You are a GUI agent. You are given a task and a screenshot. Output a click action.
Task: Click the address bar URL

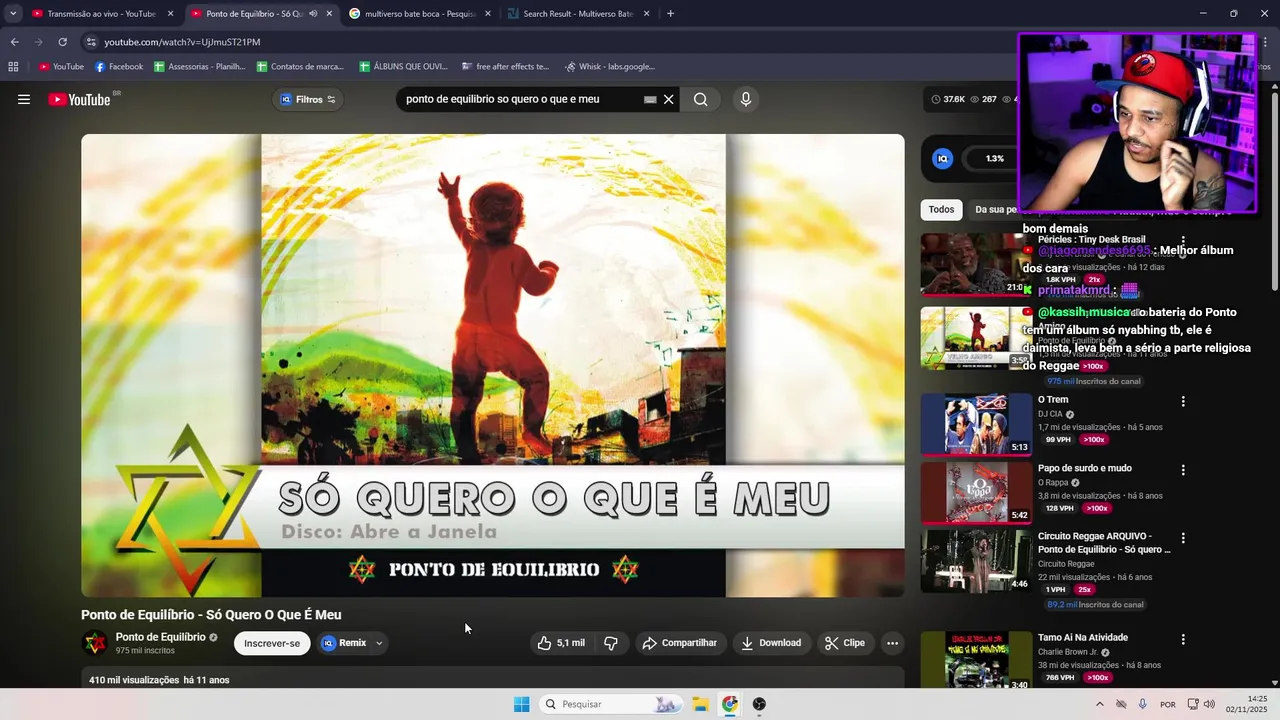(x=182, y=42)
